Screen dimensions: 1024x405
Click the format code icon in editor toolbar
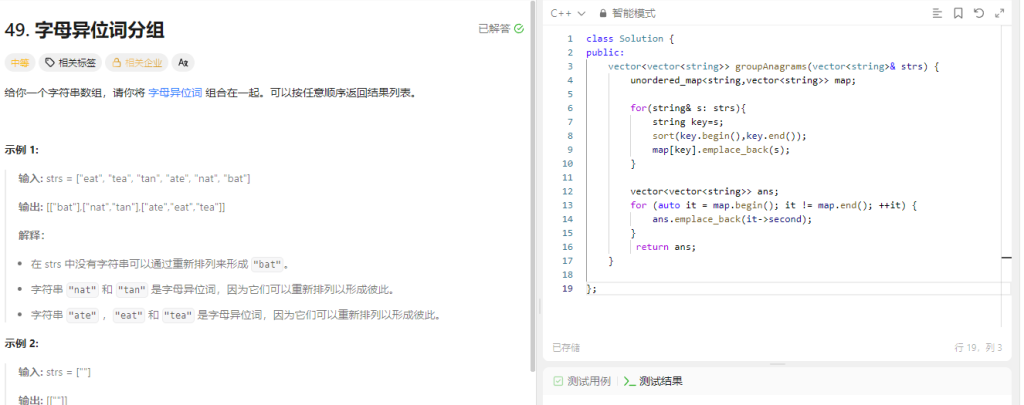[x=937, y=13]
